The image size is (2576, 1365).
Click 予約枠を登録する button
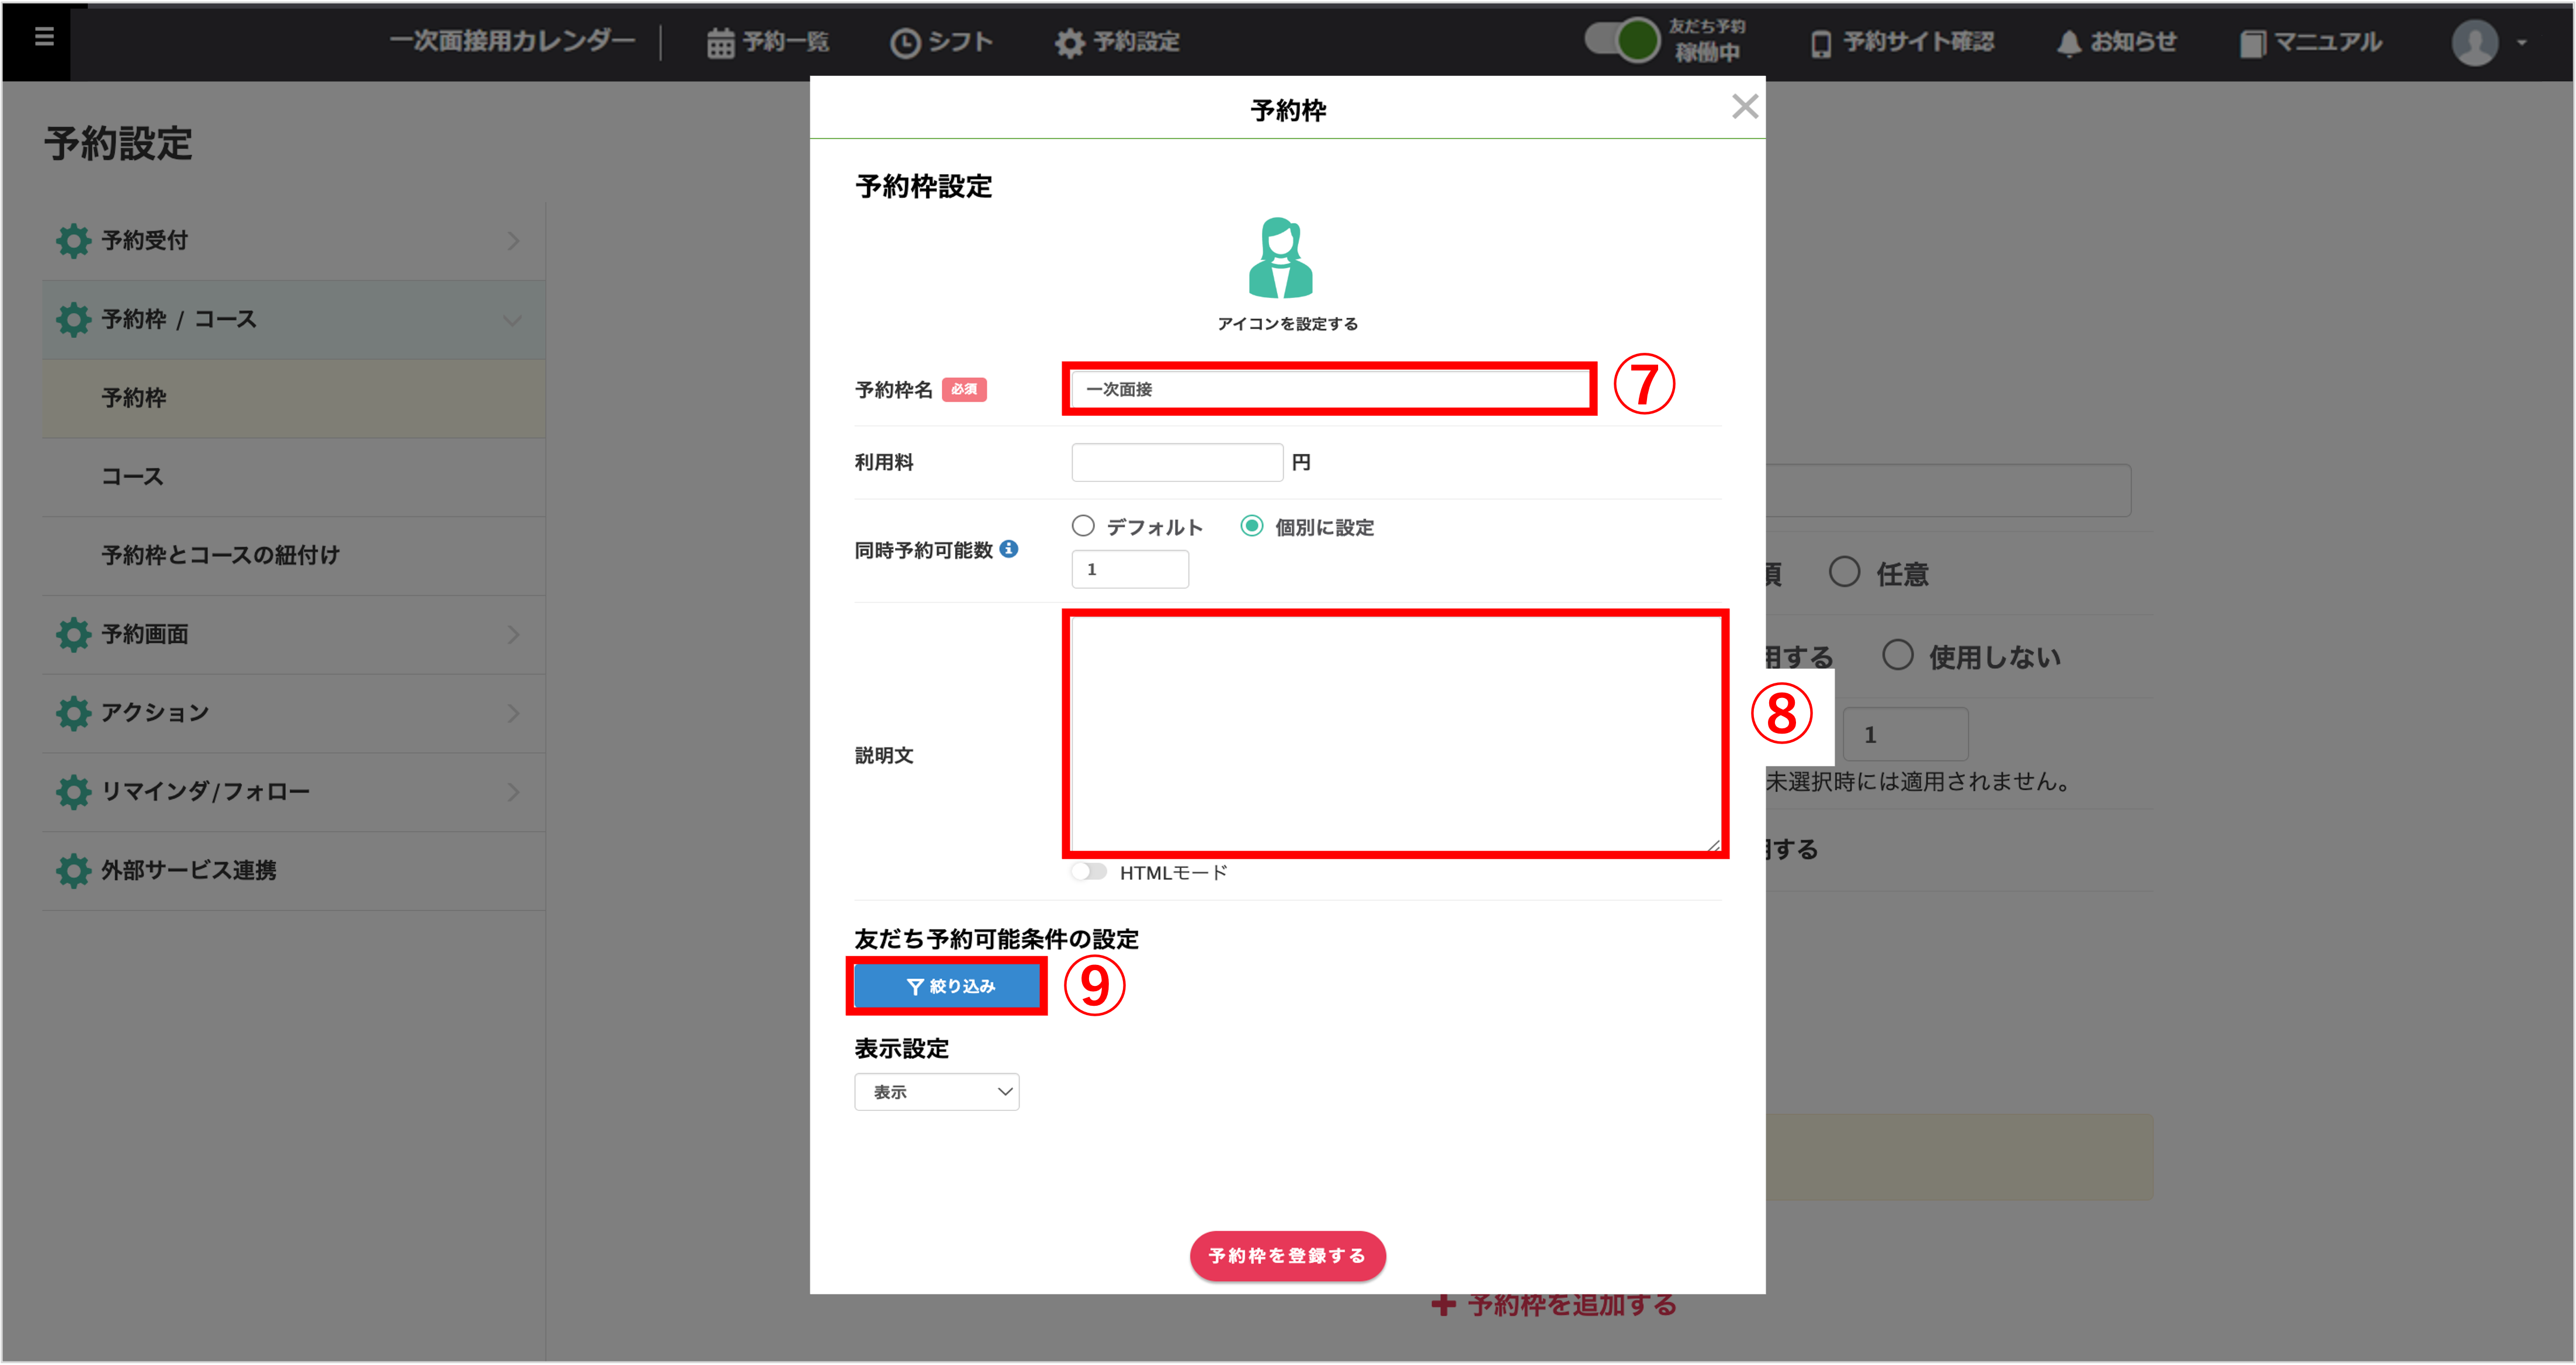(1287, 1255)
